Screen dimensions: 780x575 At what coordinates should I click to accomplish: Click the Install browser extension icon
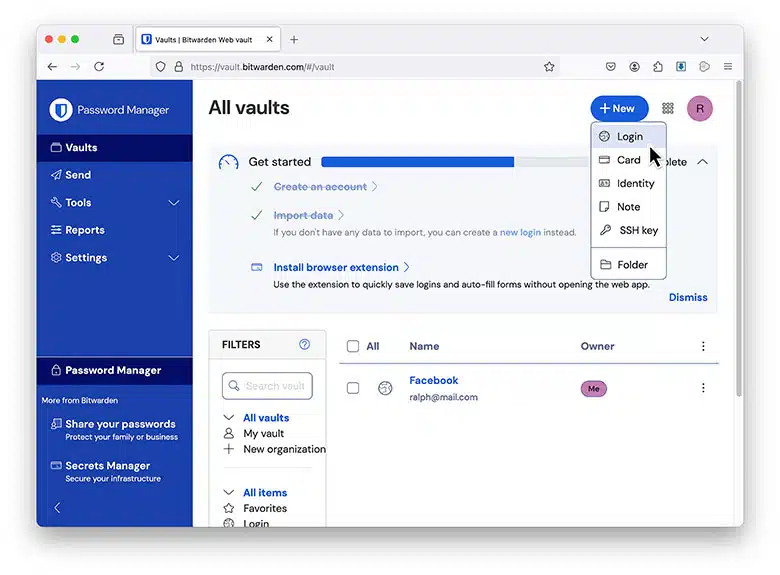(x=256, y=267)
